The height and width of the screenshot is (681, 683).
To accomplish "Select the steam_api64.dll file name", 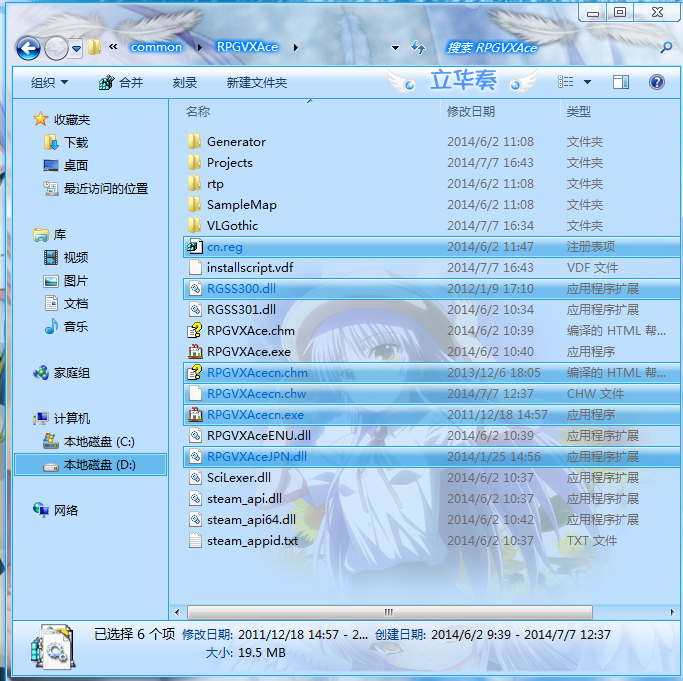I will coord(251,519).
